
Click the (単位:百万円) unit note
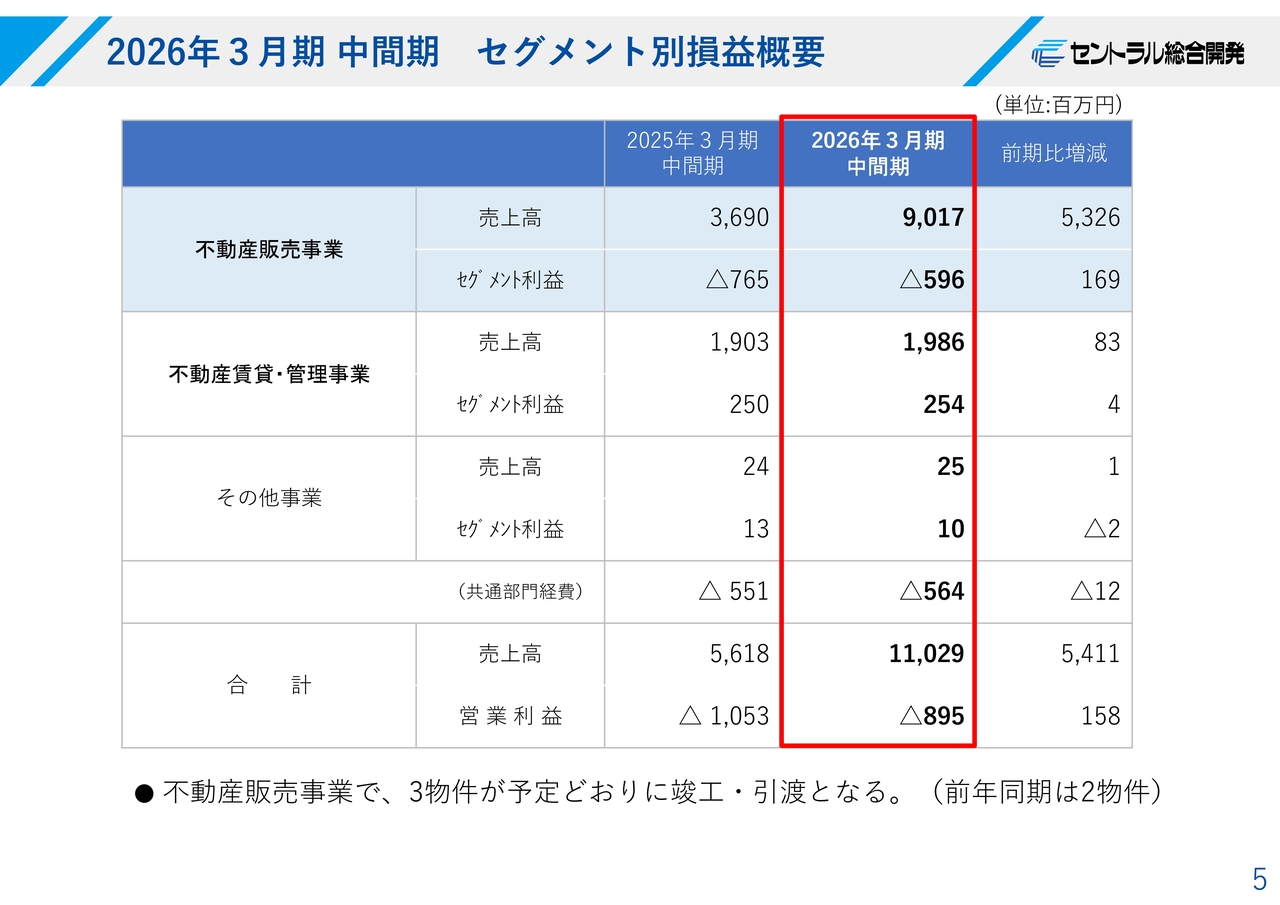coord(1057,105)
